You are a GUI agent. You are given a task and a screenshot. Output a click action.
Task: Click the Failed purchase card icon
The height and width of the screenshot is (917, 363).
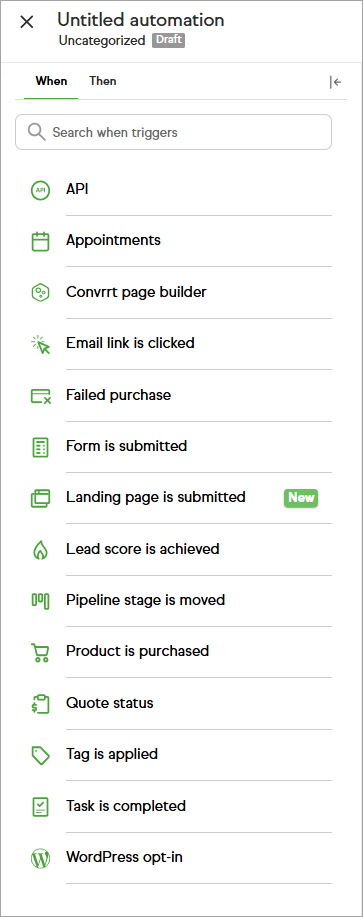pyautogui.click(x=41, y=396)
